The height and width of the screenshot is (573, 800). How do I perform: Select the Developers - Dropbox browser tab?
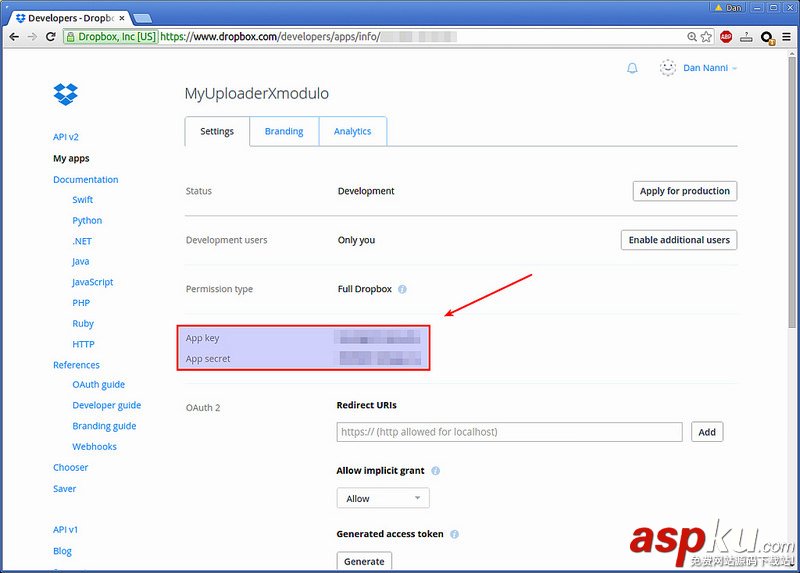click(x=69, y=18)
